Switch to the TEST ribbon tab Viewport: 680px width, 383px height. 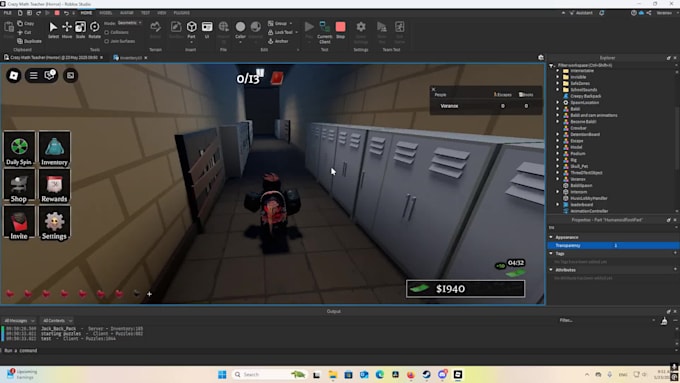click(x=145, y=13)
